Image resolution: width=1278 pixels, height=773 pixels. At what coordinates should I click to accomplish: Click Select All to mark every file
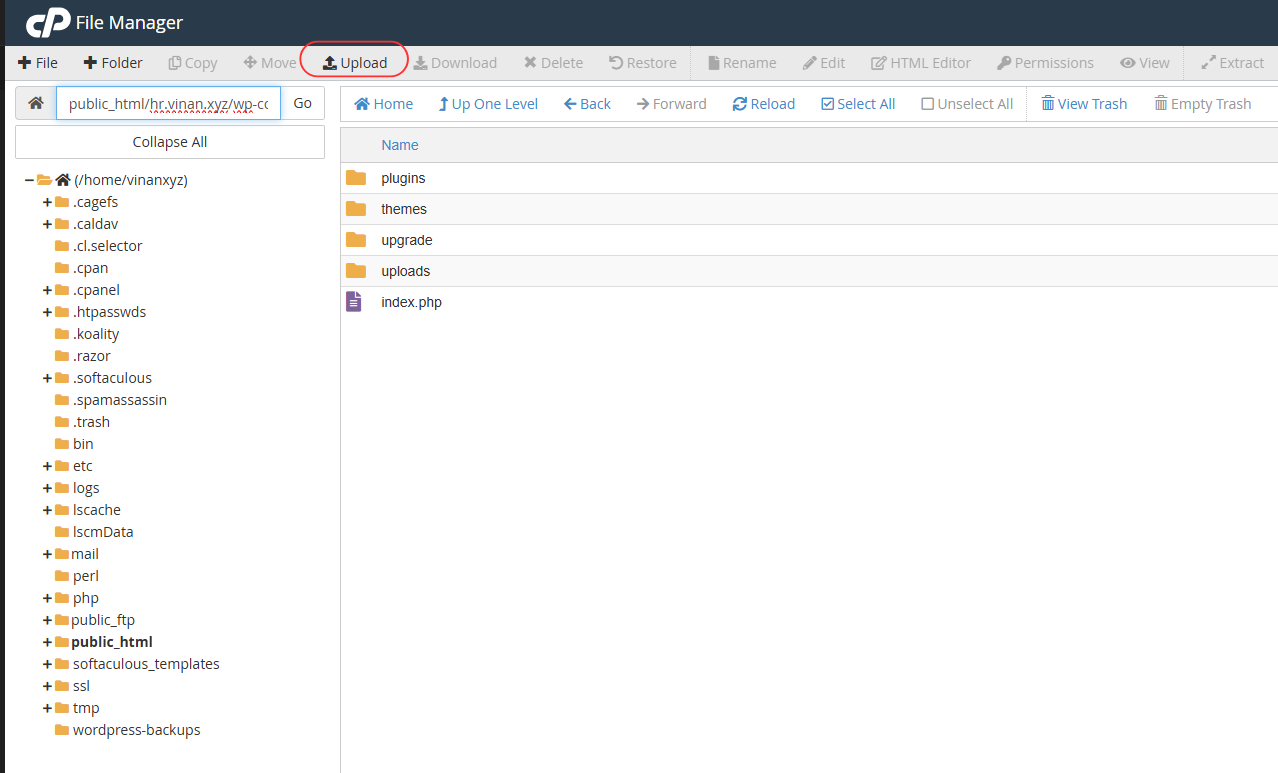pos(857,103)
